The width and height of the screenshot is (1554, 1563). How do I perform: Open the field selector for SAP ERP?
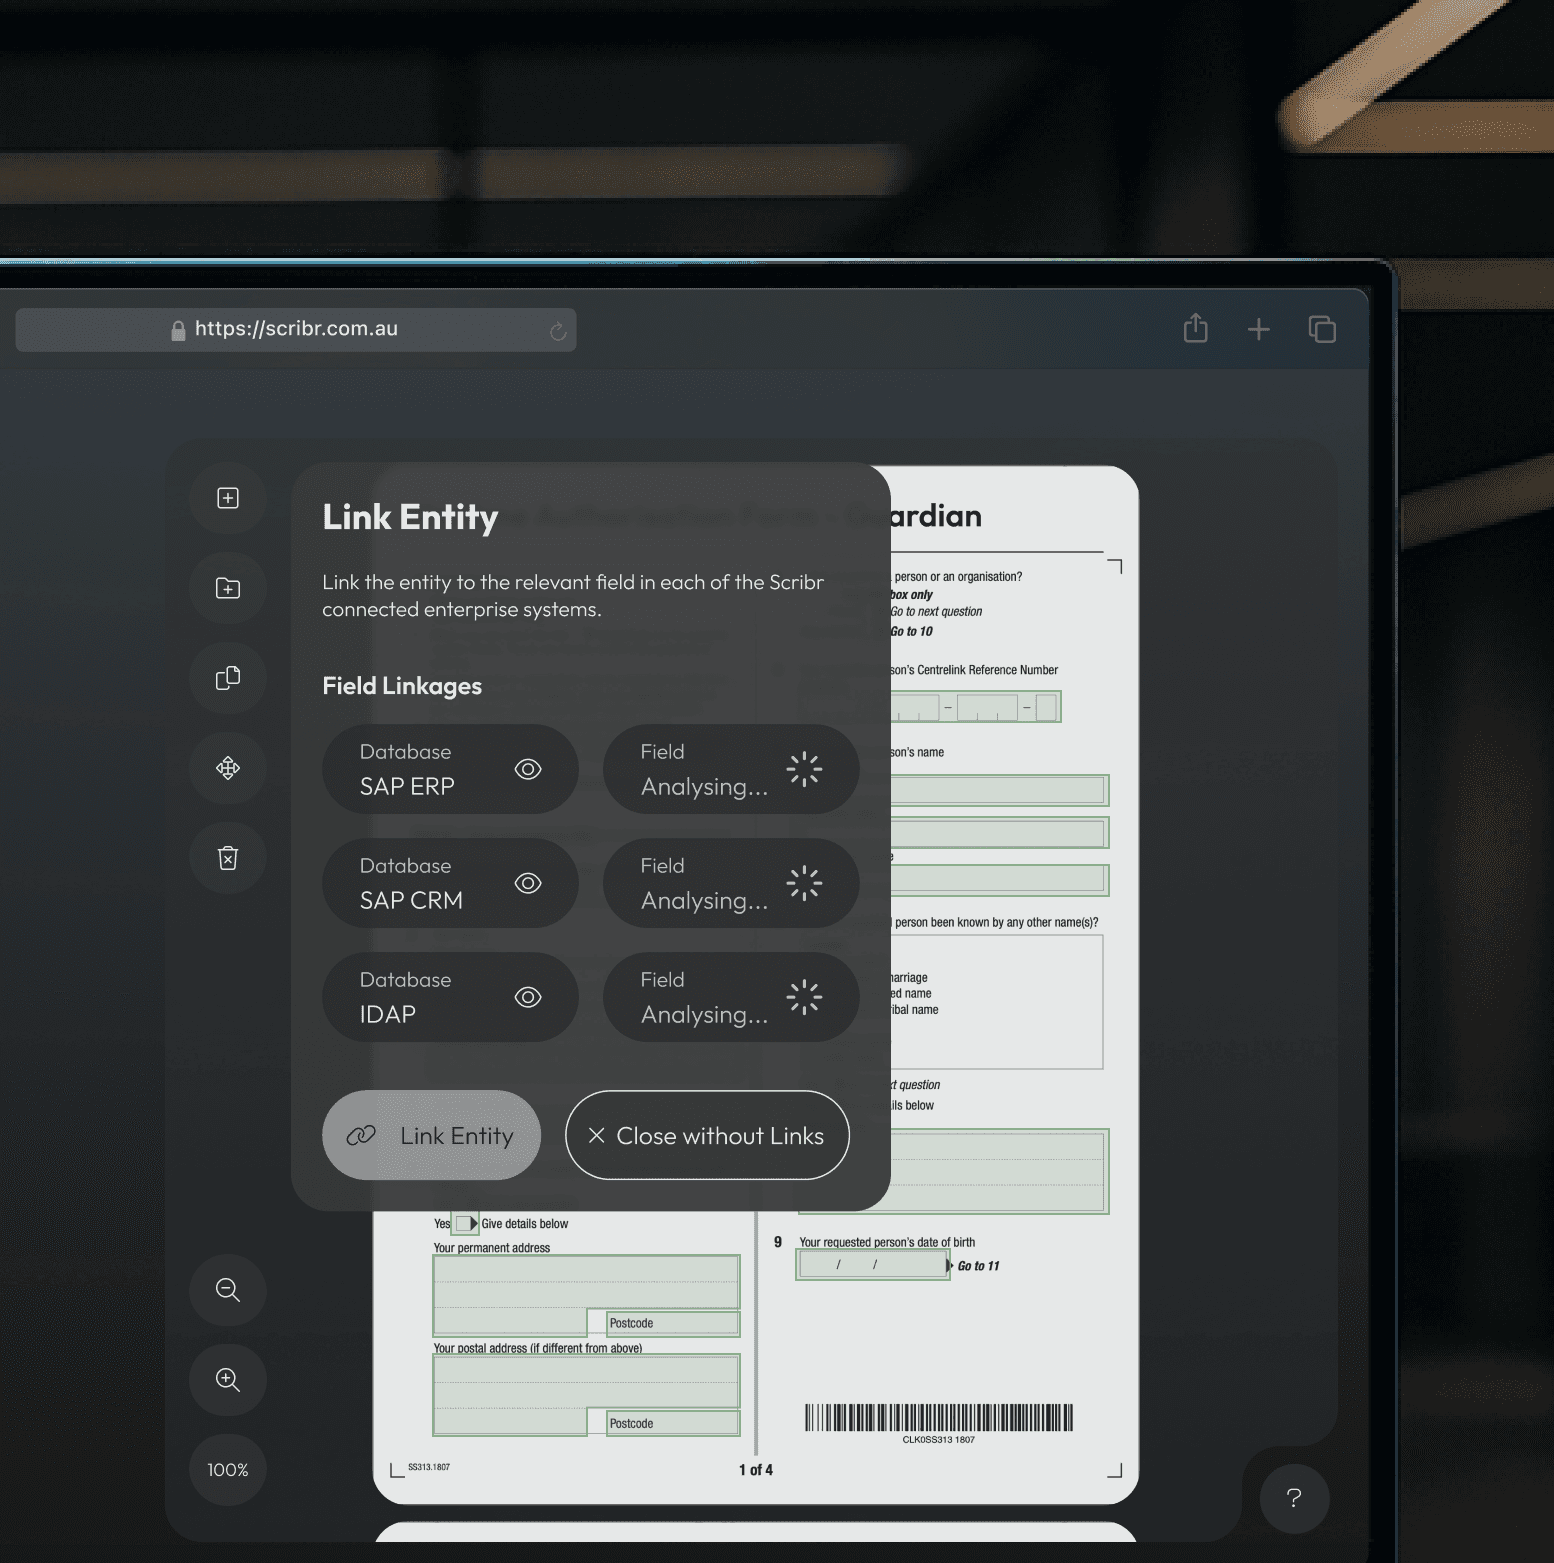click(731, 769)
